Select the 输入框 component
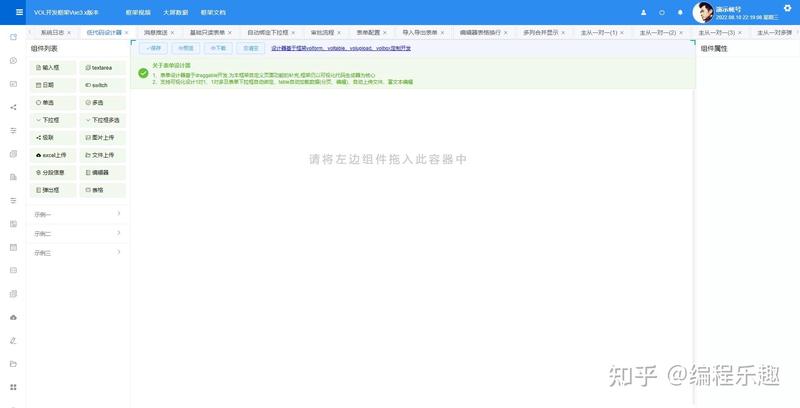This screenshot has width=800, height=408. 53,67
